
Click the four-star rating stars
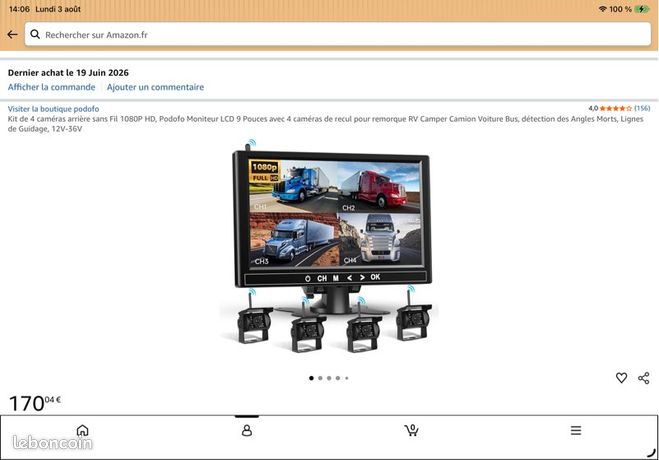tap(616, 108)
